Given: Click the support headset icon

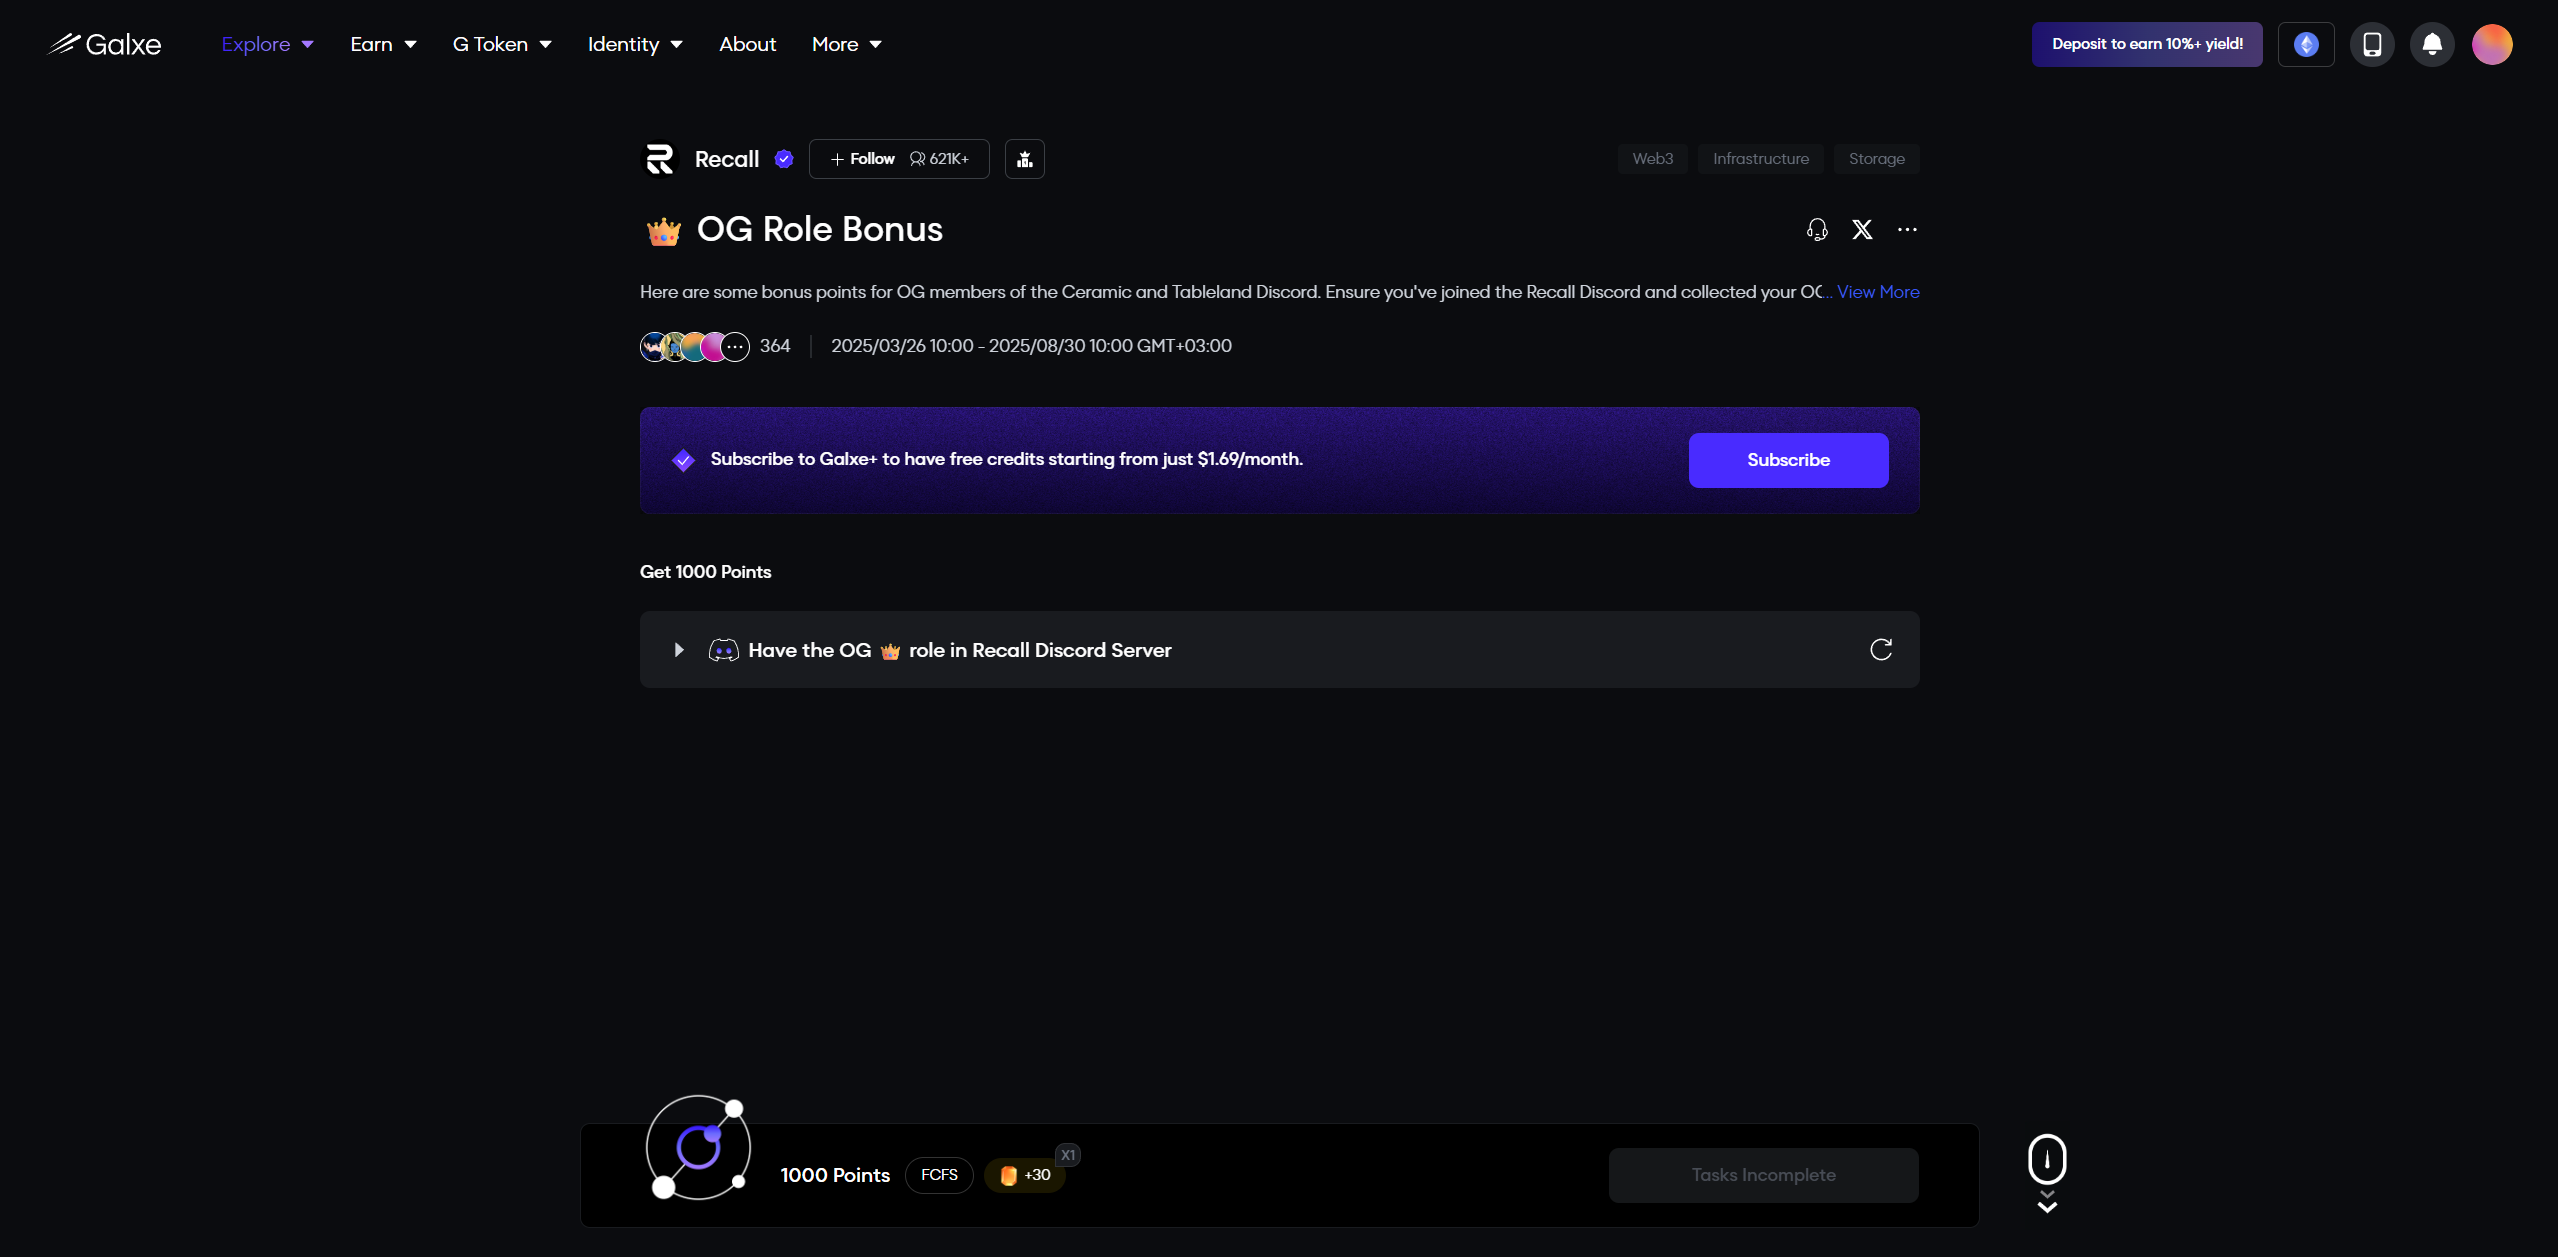Looking at the screenshot, I should [1817, 230].
